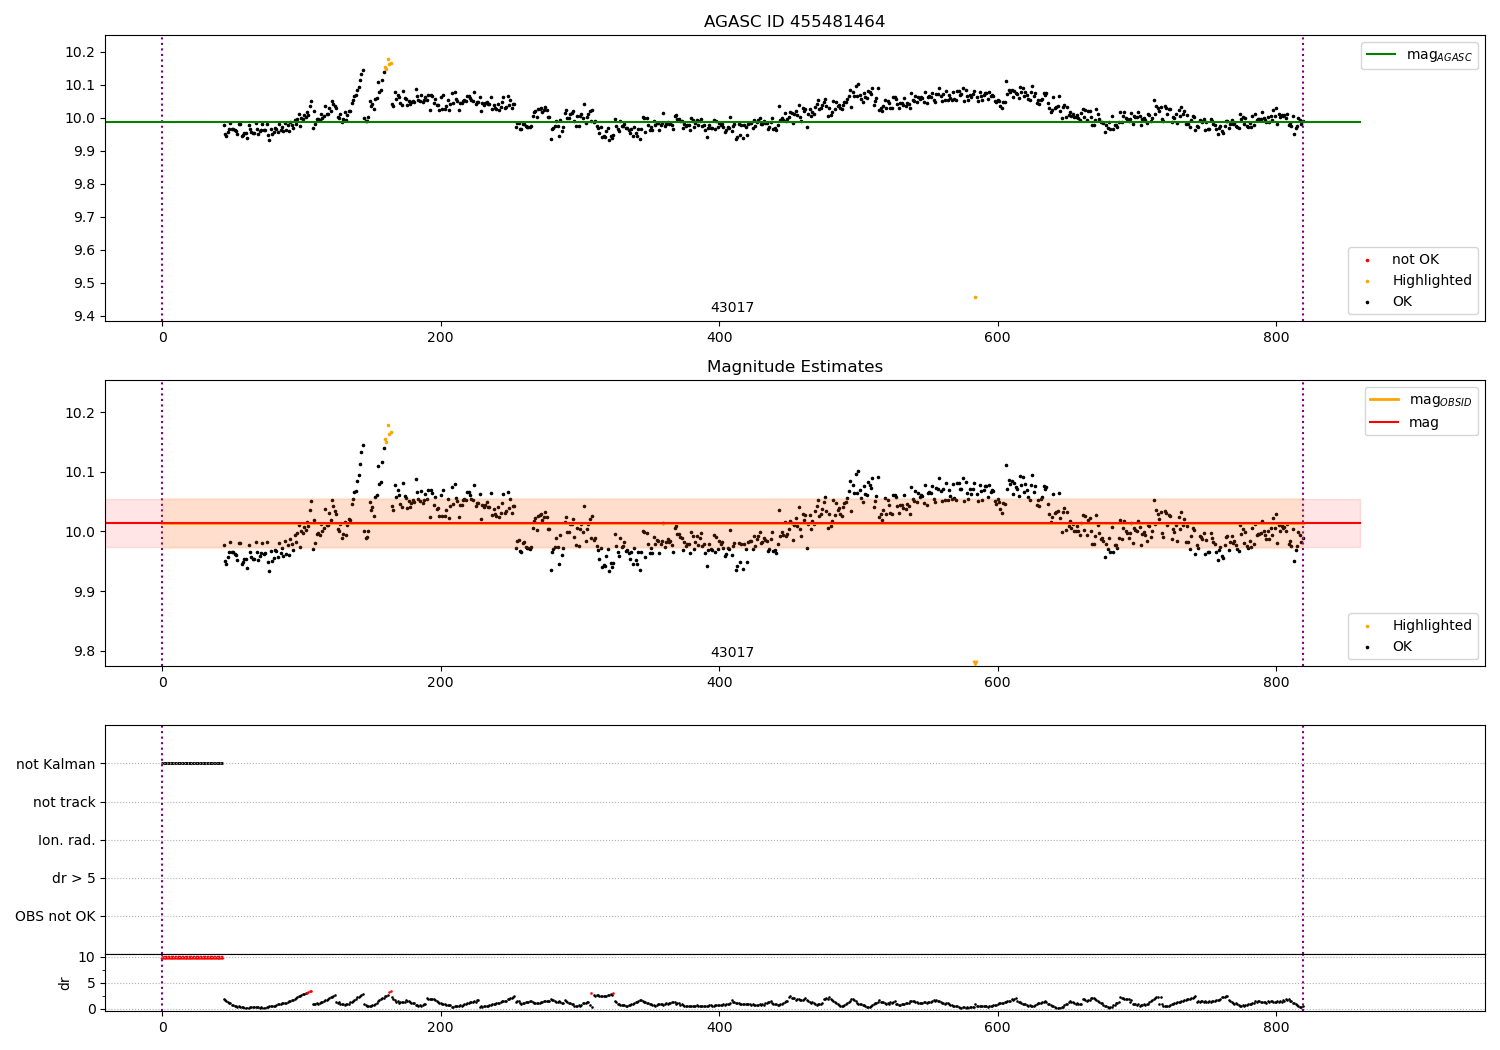Click the '43017' label in the top plot
1500x1050 pixels.
tap(732, 308)
